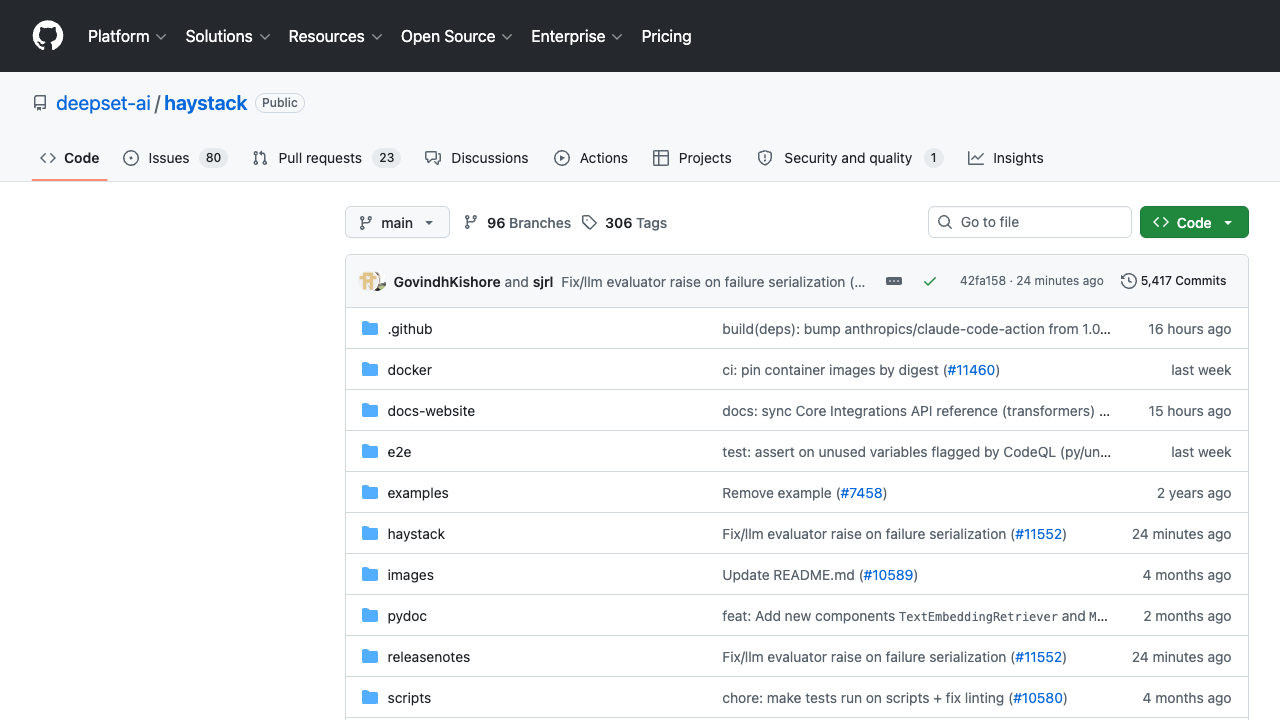
Task: Click the e2e folder icon
Action: click(x=370, y=452)
